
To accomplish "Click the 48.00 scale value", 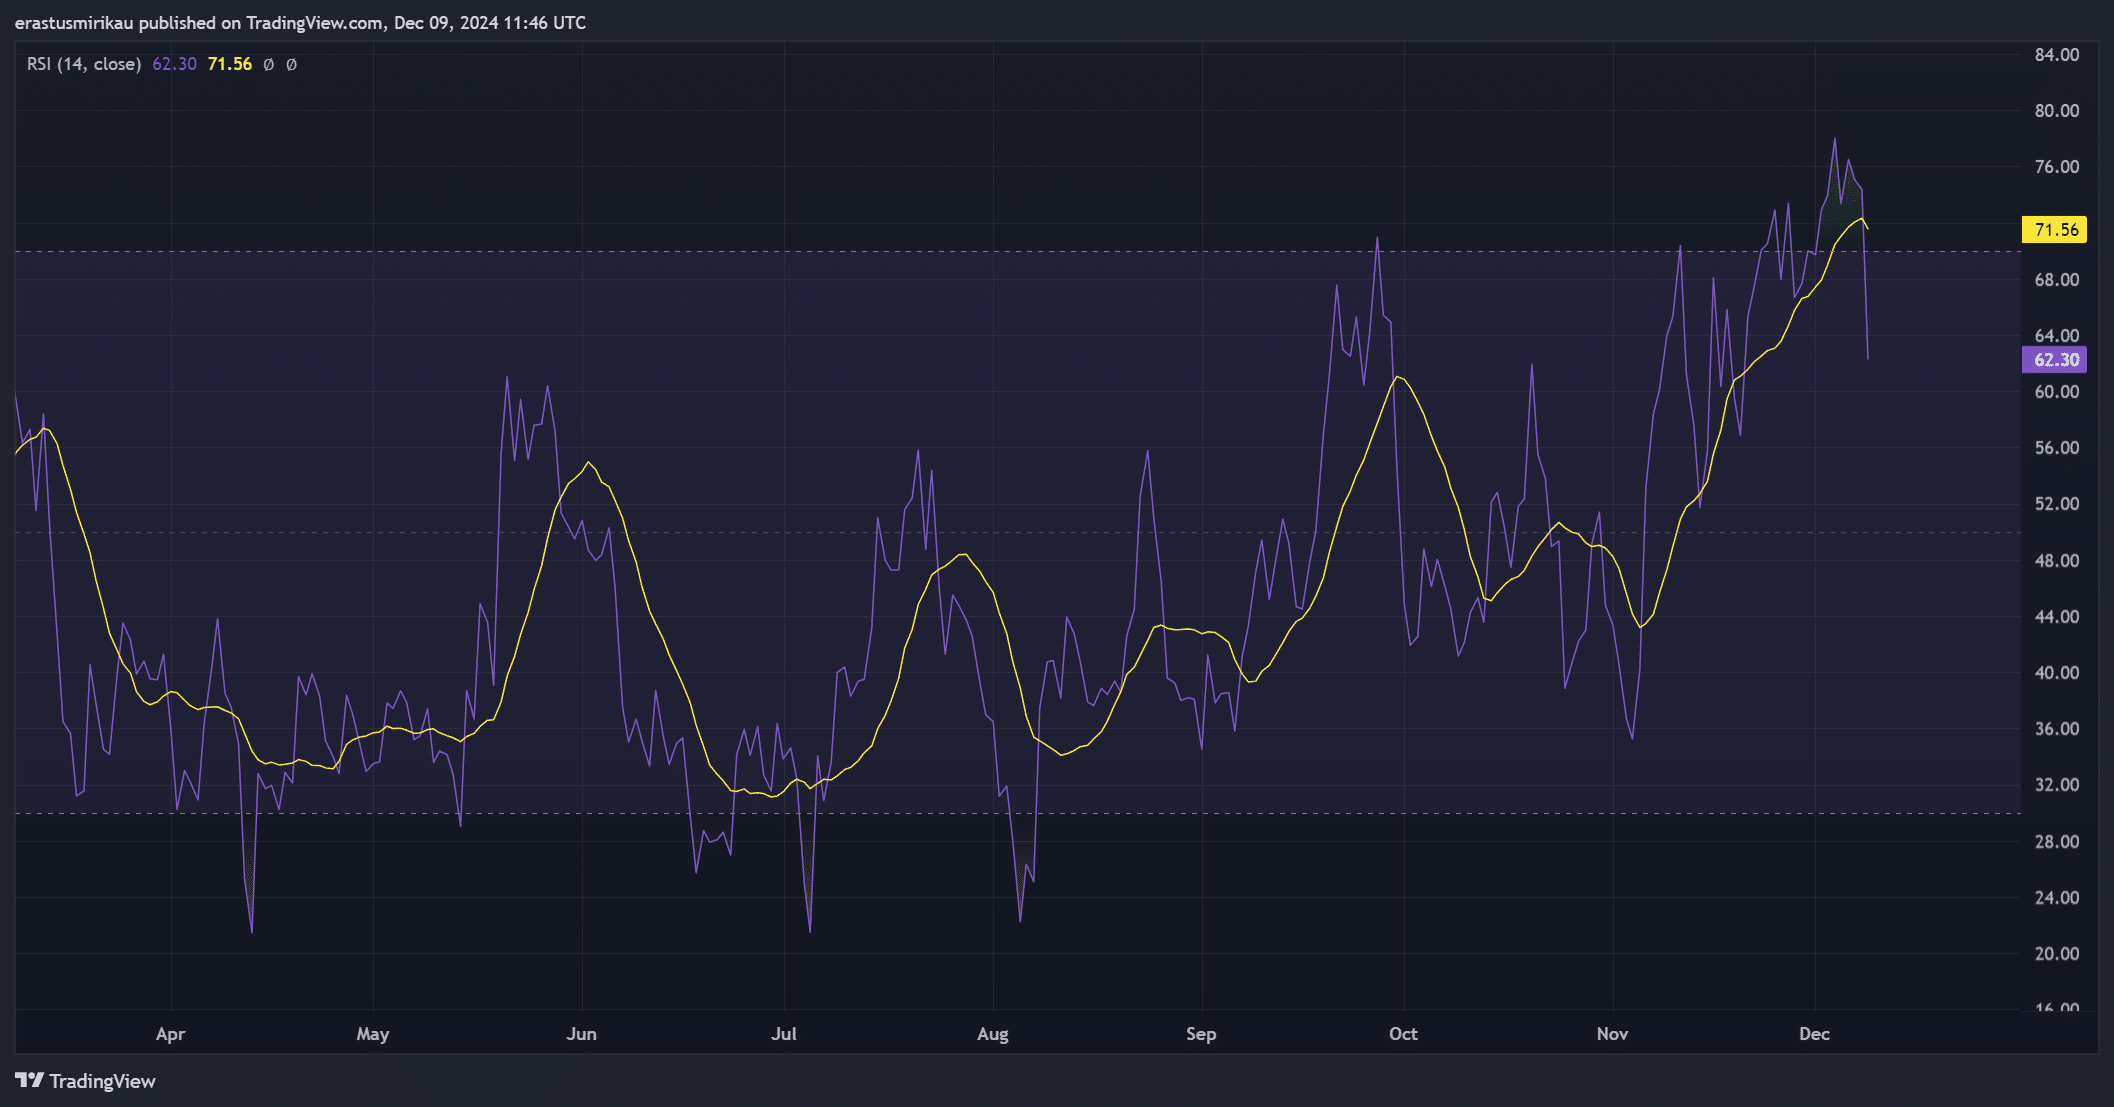I will (x=2057, y=561).
